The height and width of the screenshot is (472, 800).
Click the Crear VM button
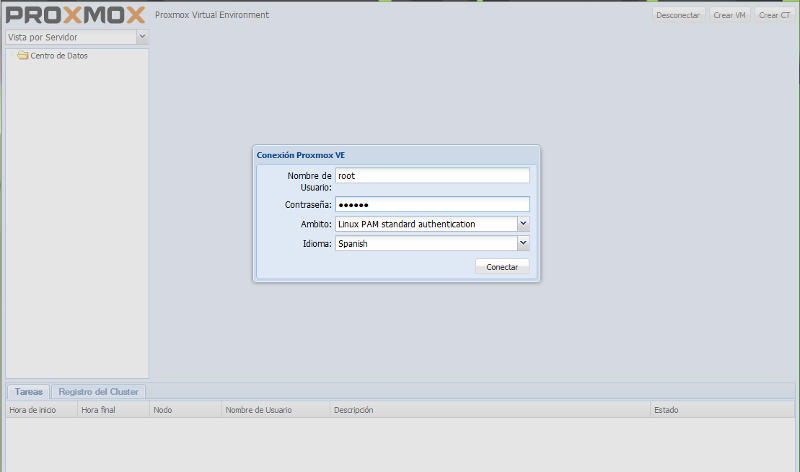pyautogui.click(x=729, y=15)
